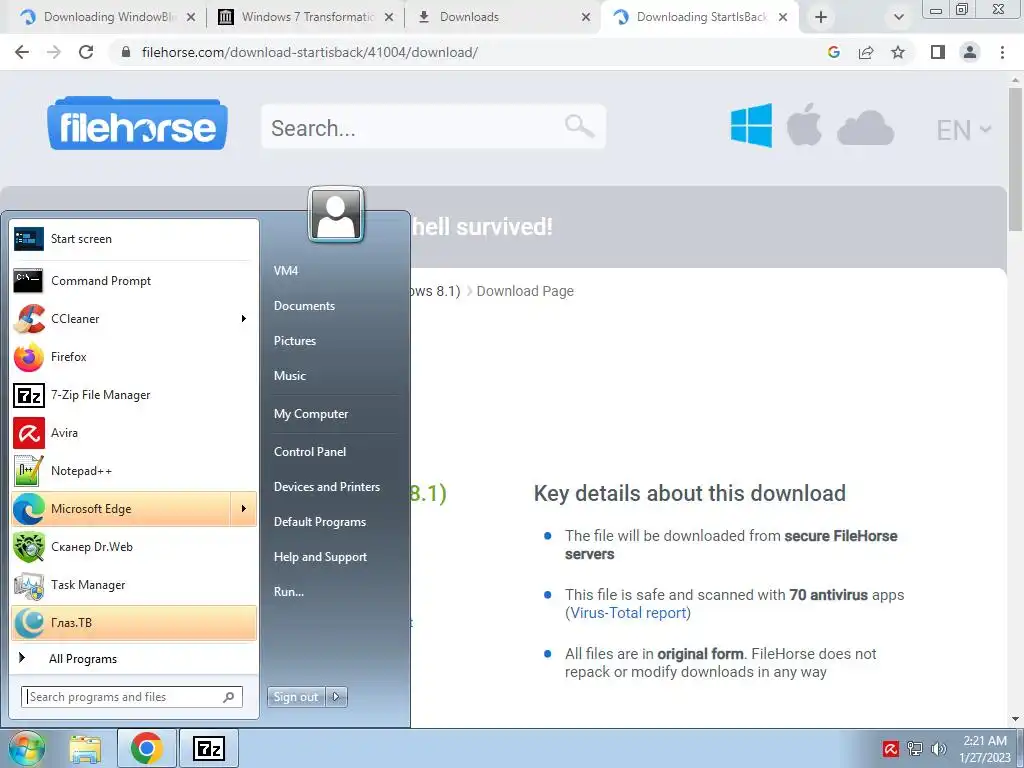Open 7-Zip from the taskbar
This screenshot has height=768, width=1024.
pos(209,748)
